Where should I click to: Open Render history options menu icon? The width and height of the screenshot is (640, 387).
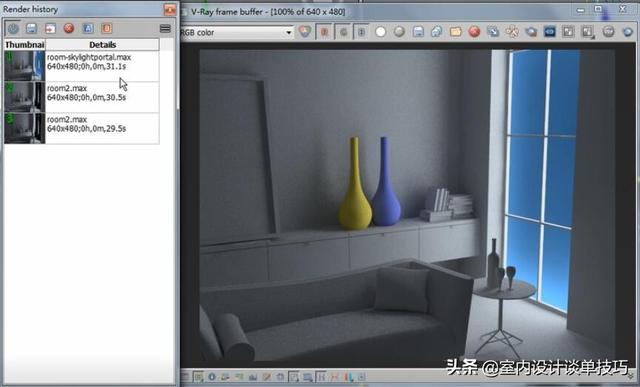[165, 28]
